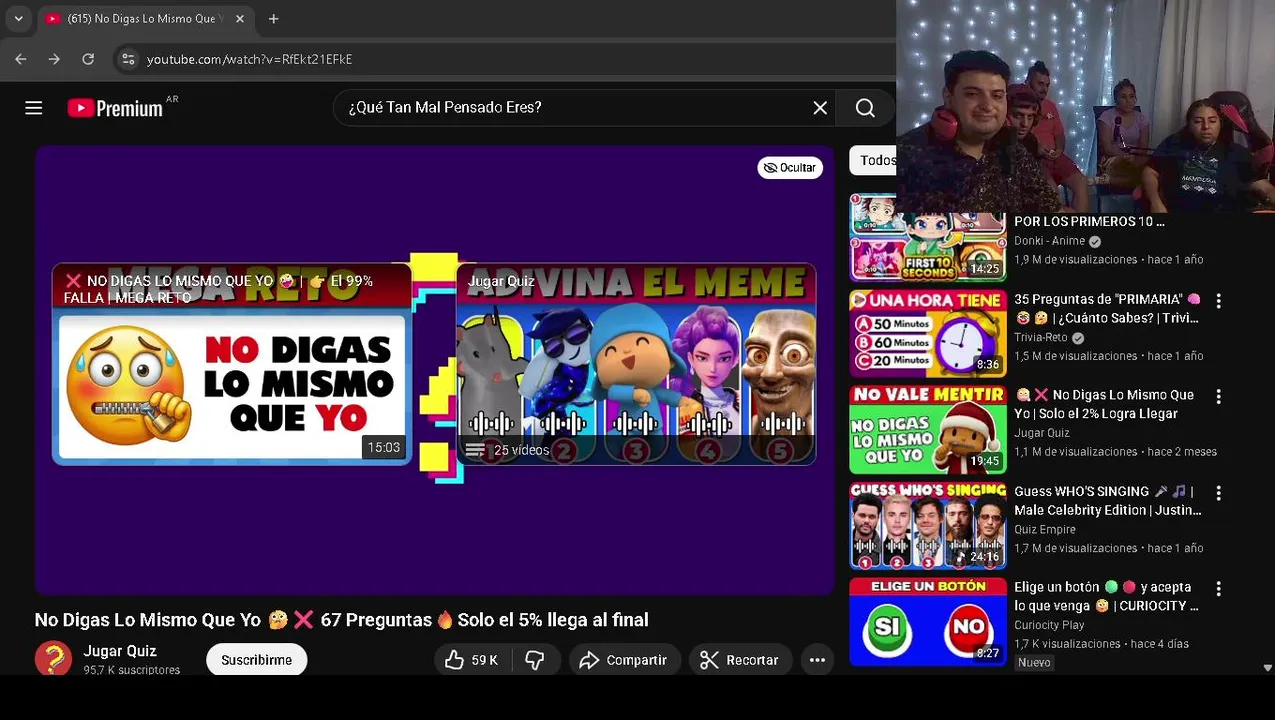Close the No Digas Lo Mismo tab

click(240, 18)
